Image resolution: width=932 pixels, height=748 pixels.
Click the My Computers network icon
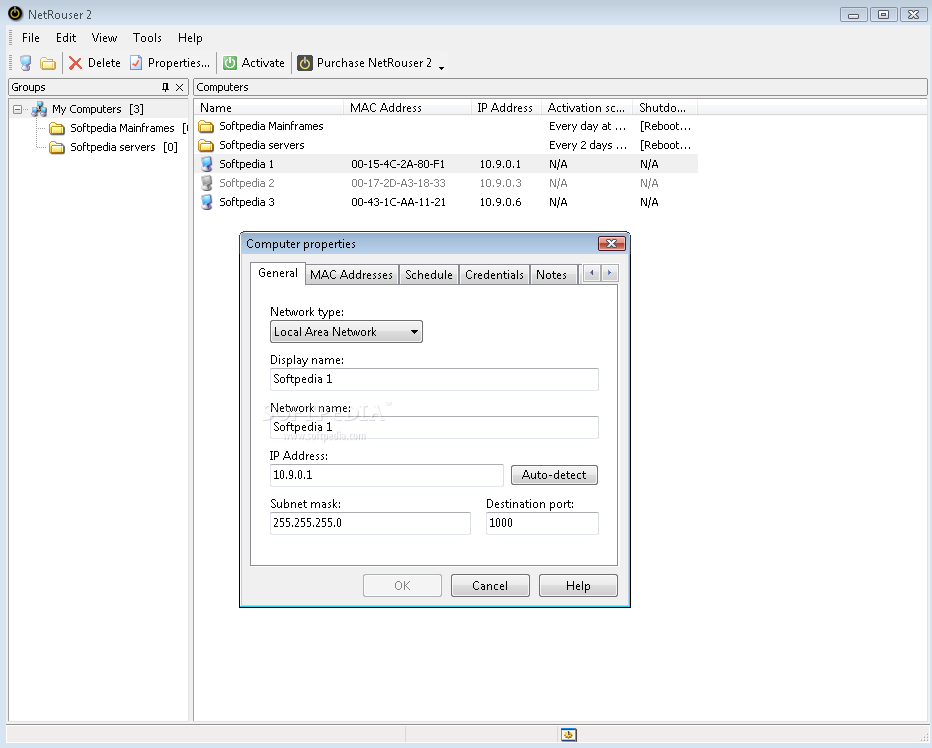tap(39, 109)
